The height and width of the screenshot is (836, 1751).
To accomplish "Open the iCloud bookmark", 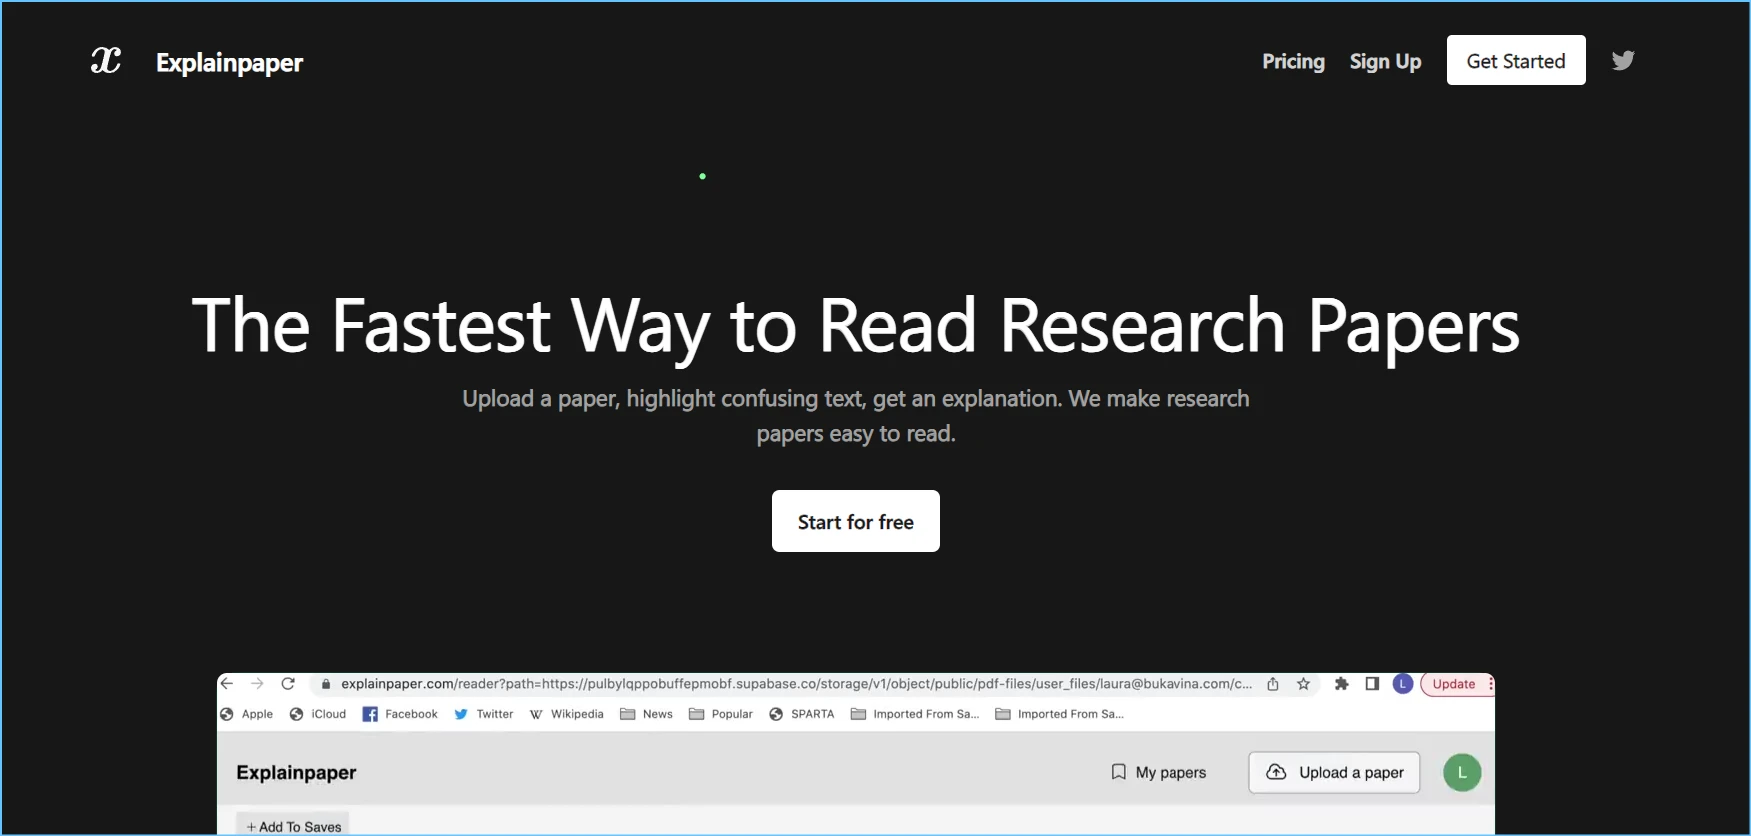I will [317, 714].
